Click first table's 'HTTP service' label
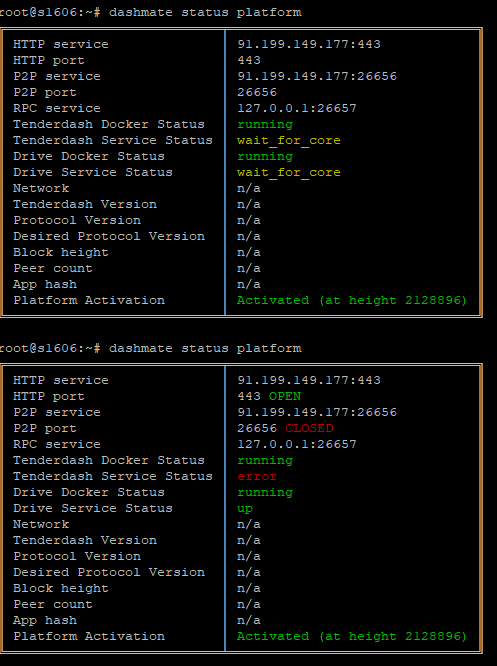 pyautogui.click(x=61, y=44)
